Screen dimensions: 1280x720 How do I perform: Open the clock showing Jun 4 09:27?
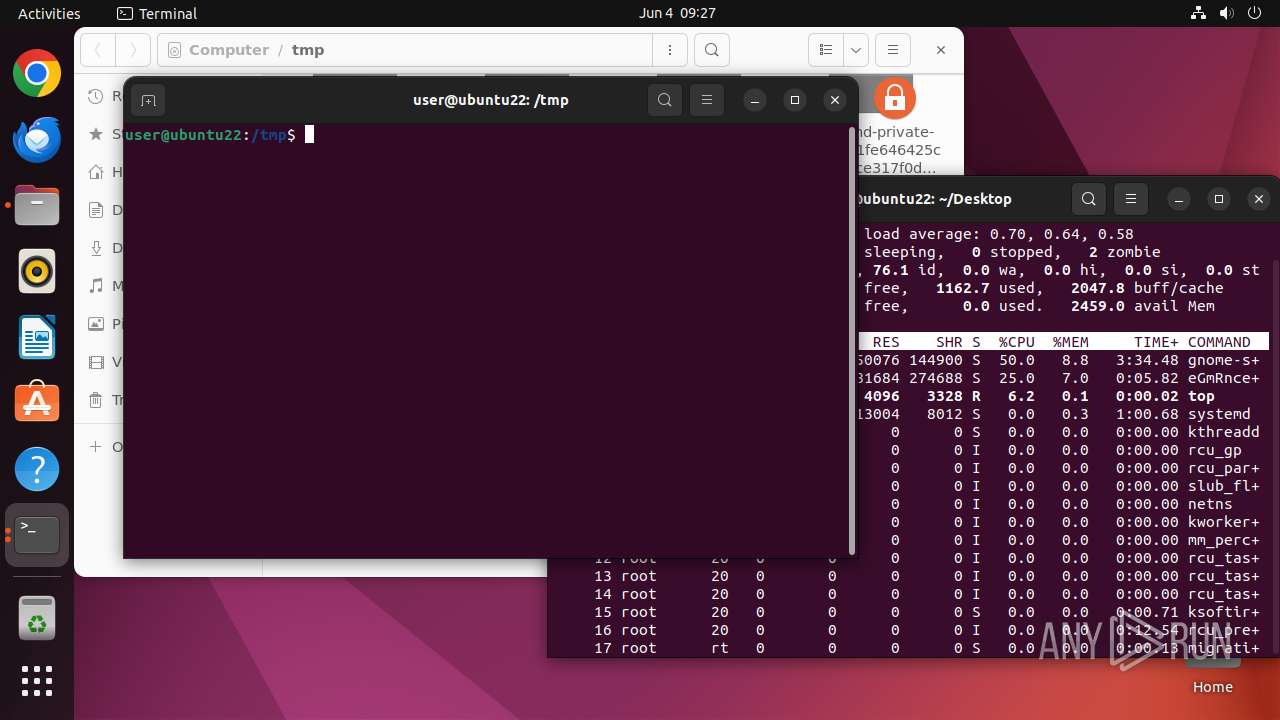click(x=677, y=13)
